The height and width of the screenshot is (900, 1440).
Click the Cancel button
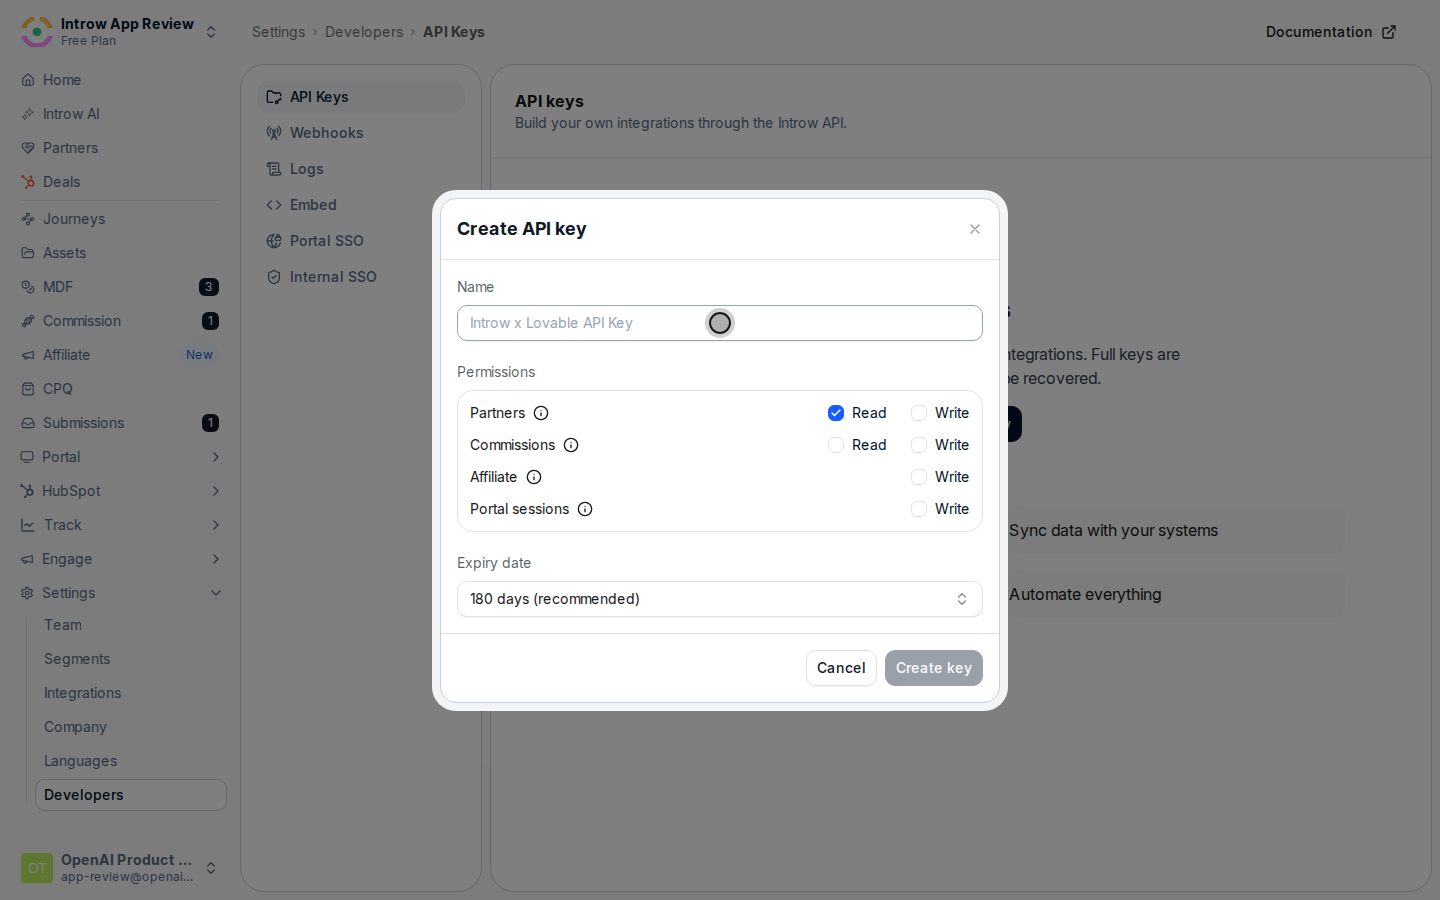tap(841, 668)
